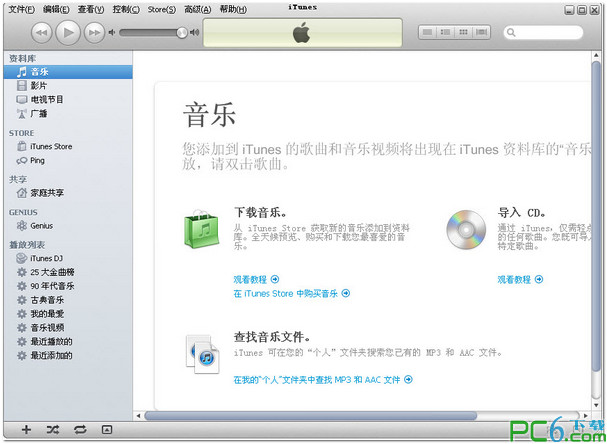
Task: Click the find MP3 和 AAC 文件 link
Action: (x=323, y=380)
